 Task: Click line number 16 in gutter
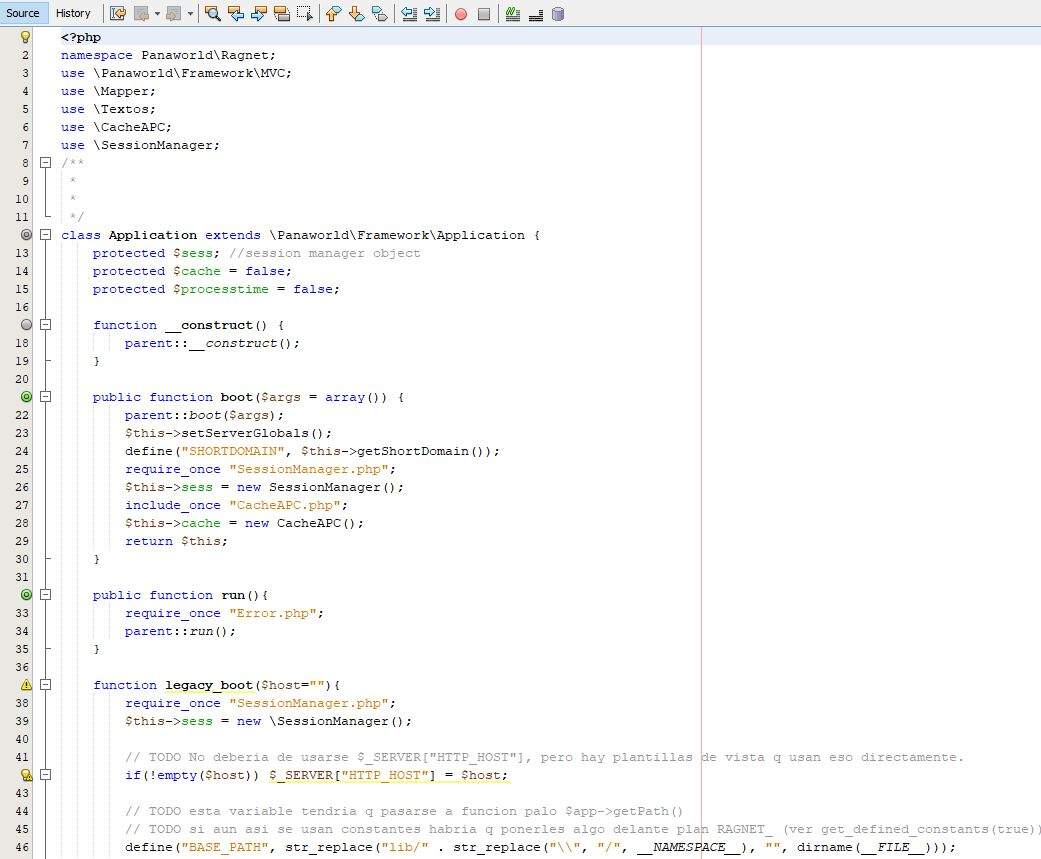pos(22,307)
